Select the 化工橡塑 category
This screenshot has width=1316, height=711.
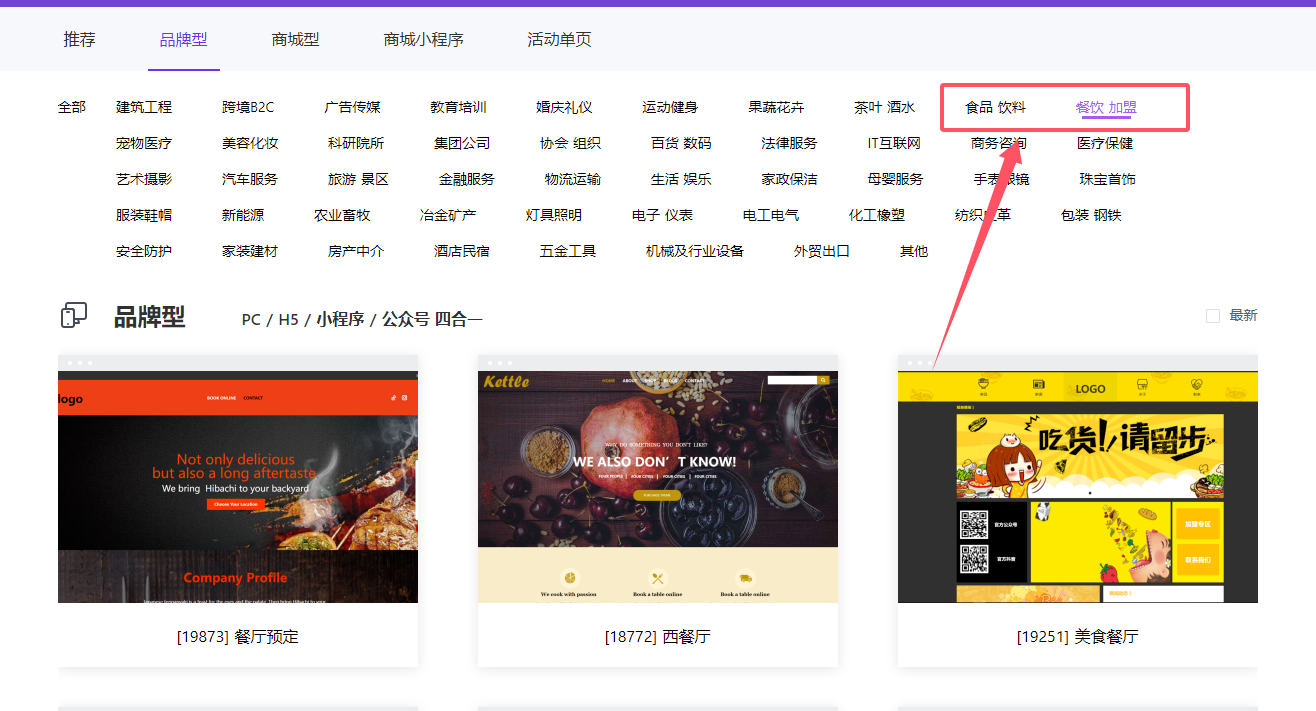(877, 215)
